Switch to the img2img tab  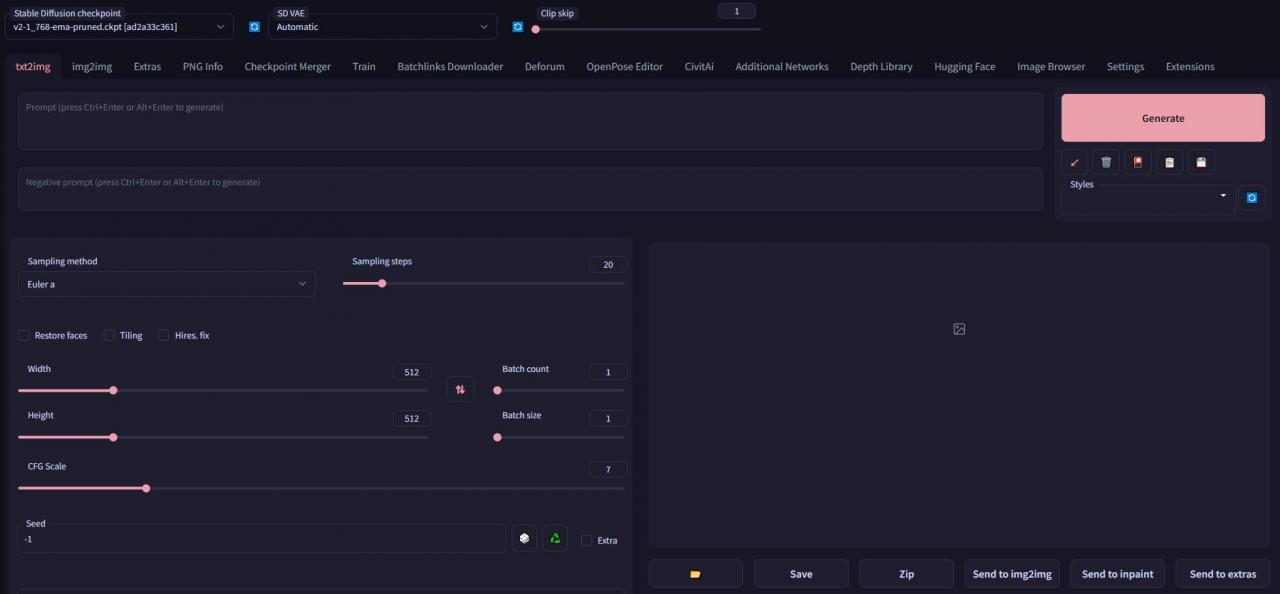[92, 66]
